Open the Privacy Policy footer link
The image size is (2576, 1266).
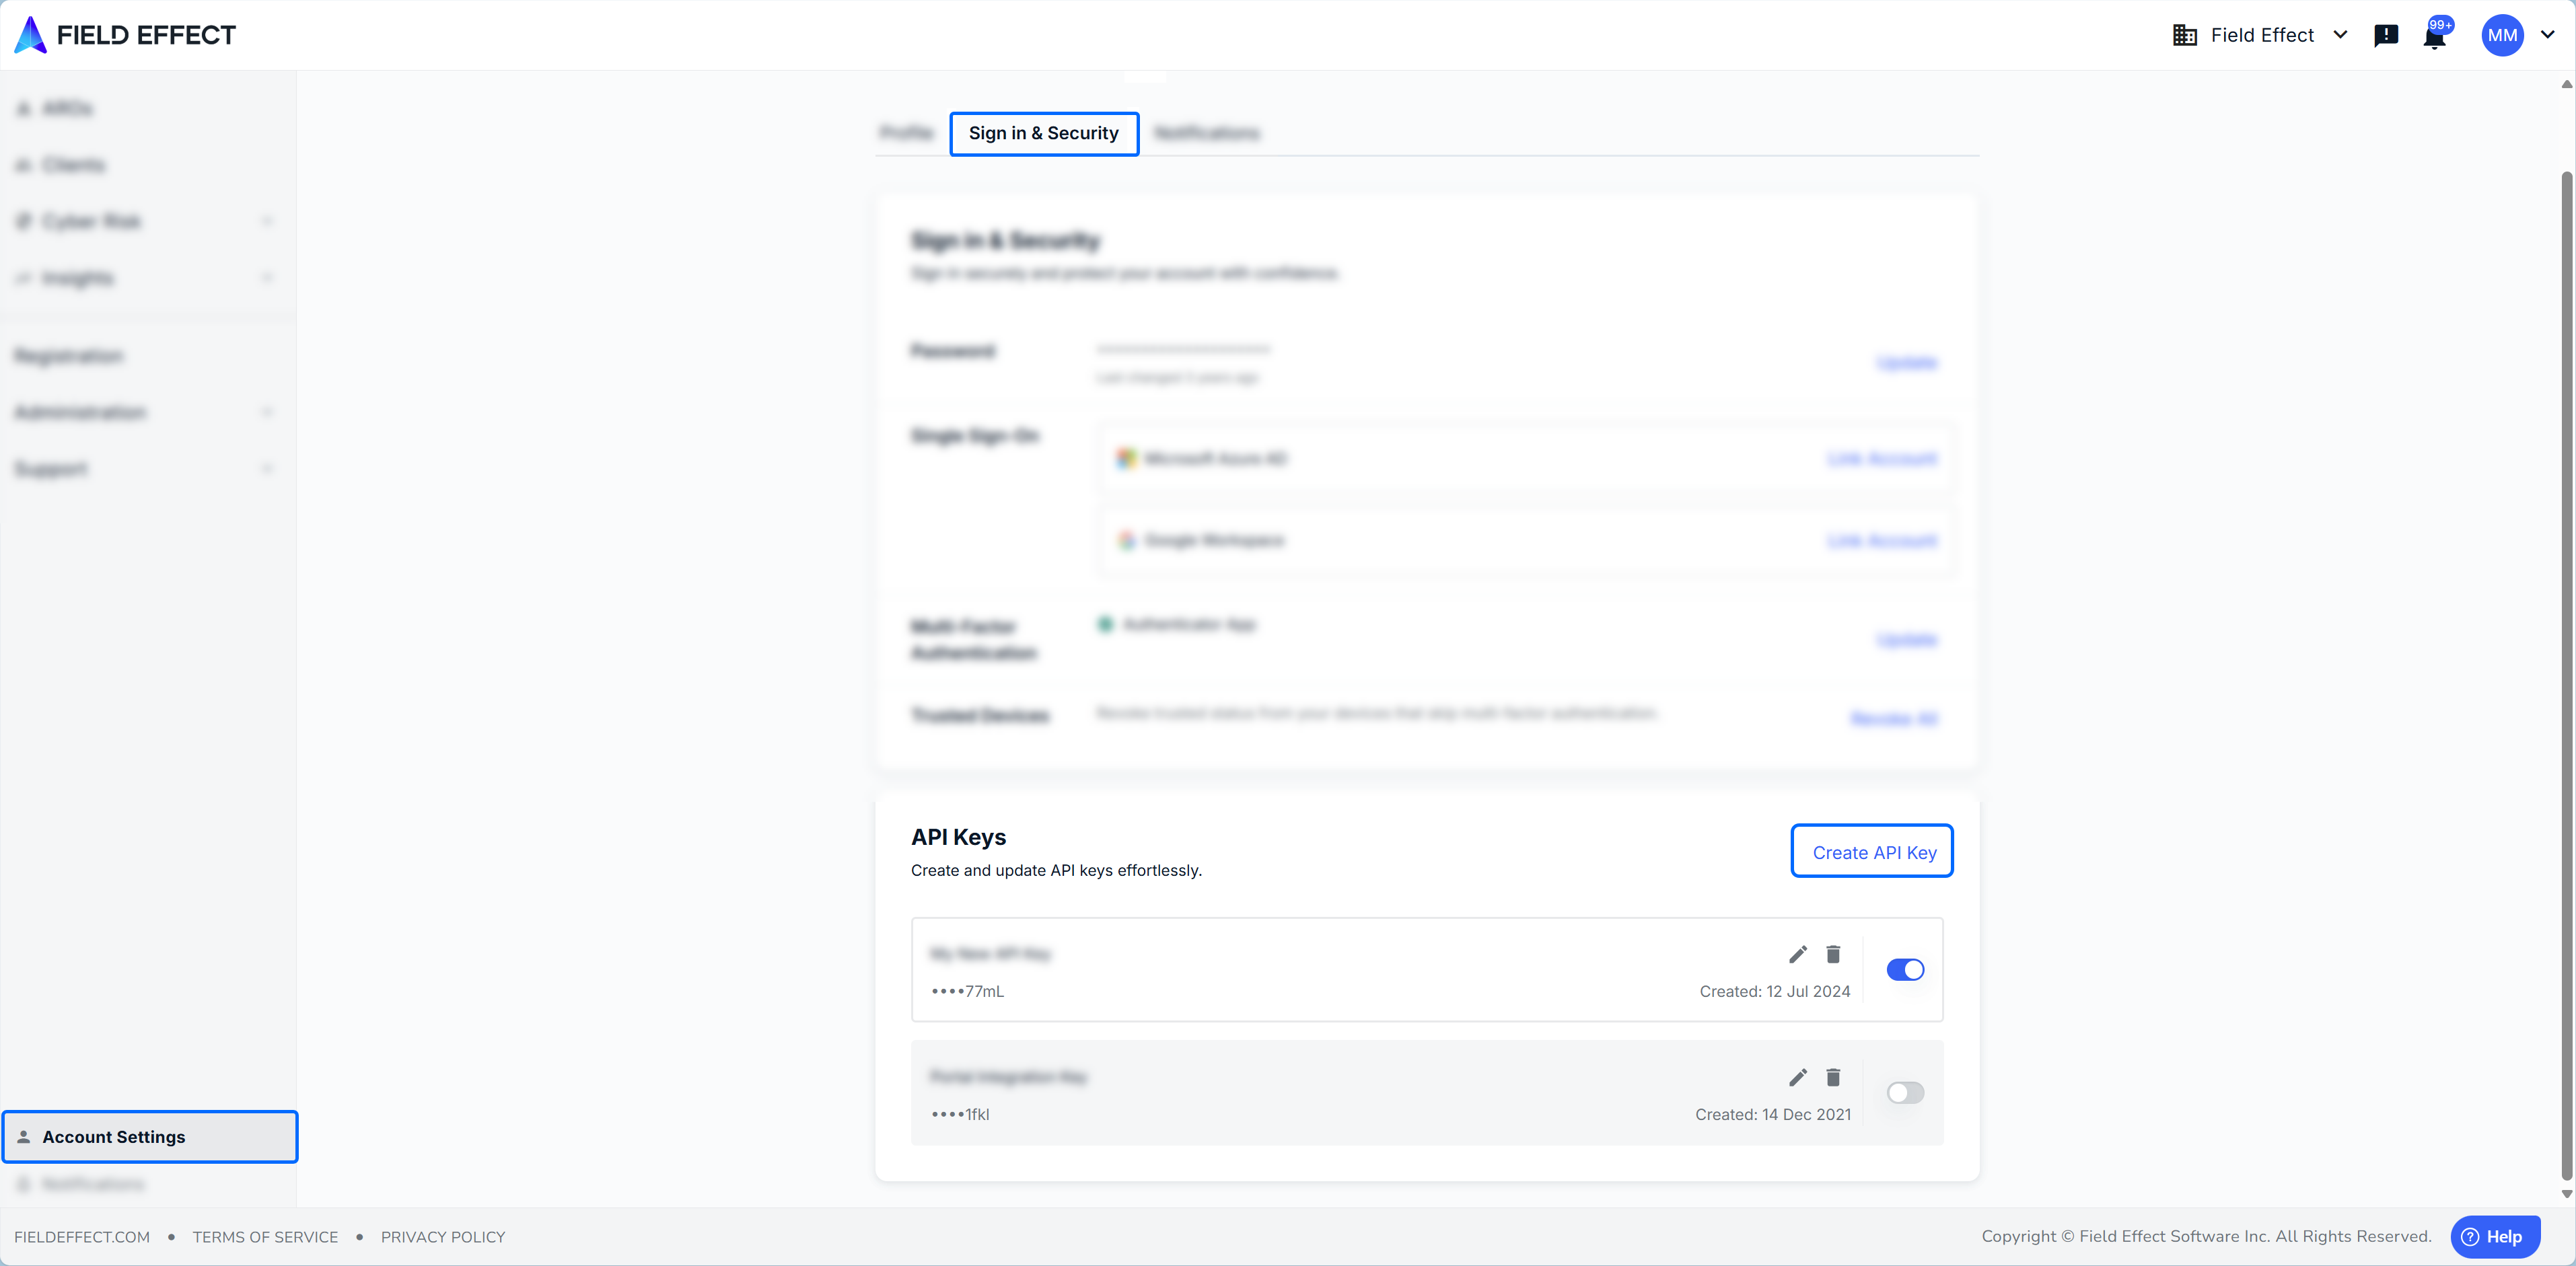click(442, 1236)
